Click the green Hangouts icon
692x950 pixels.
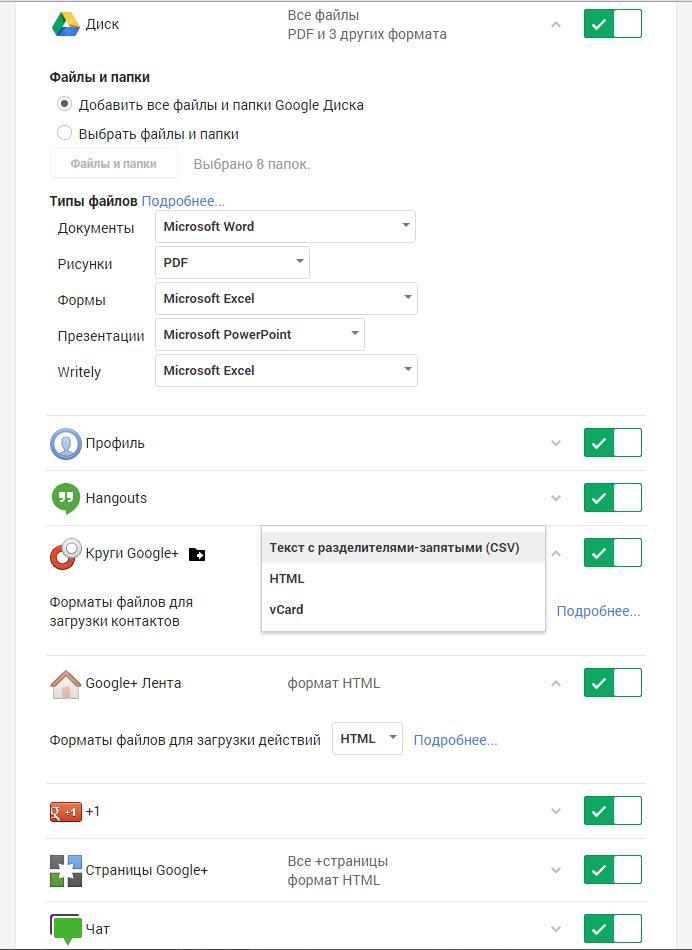point(65,499)
